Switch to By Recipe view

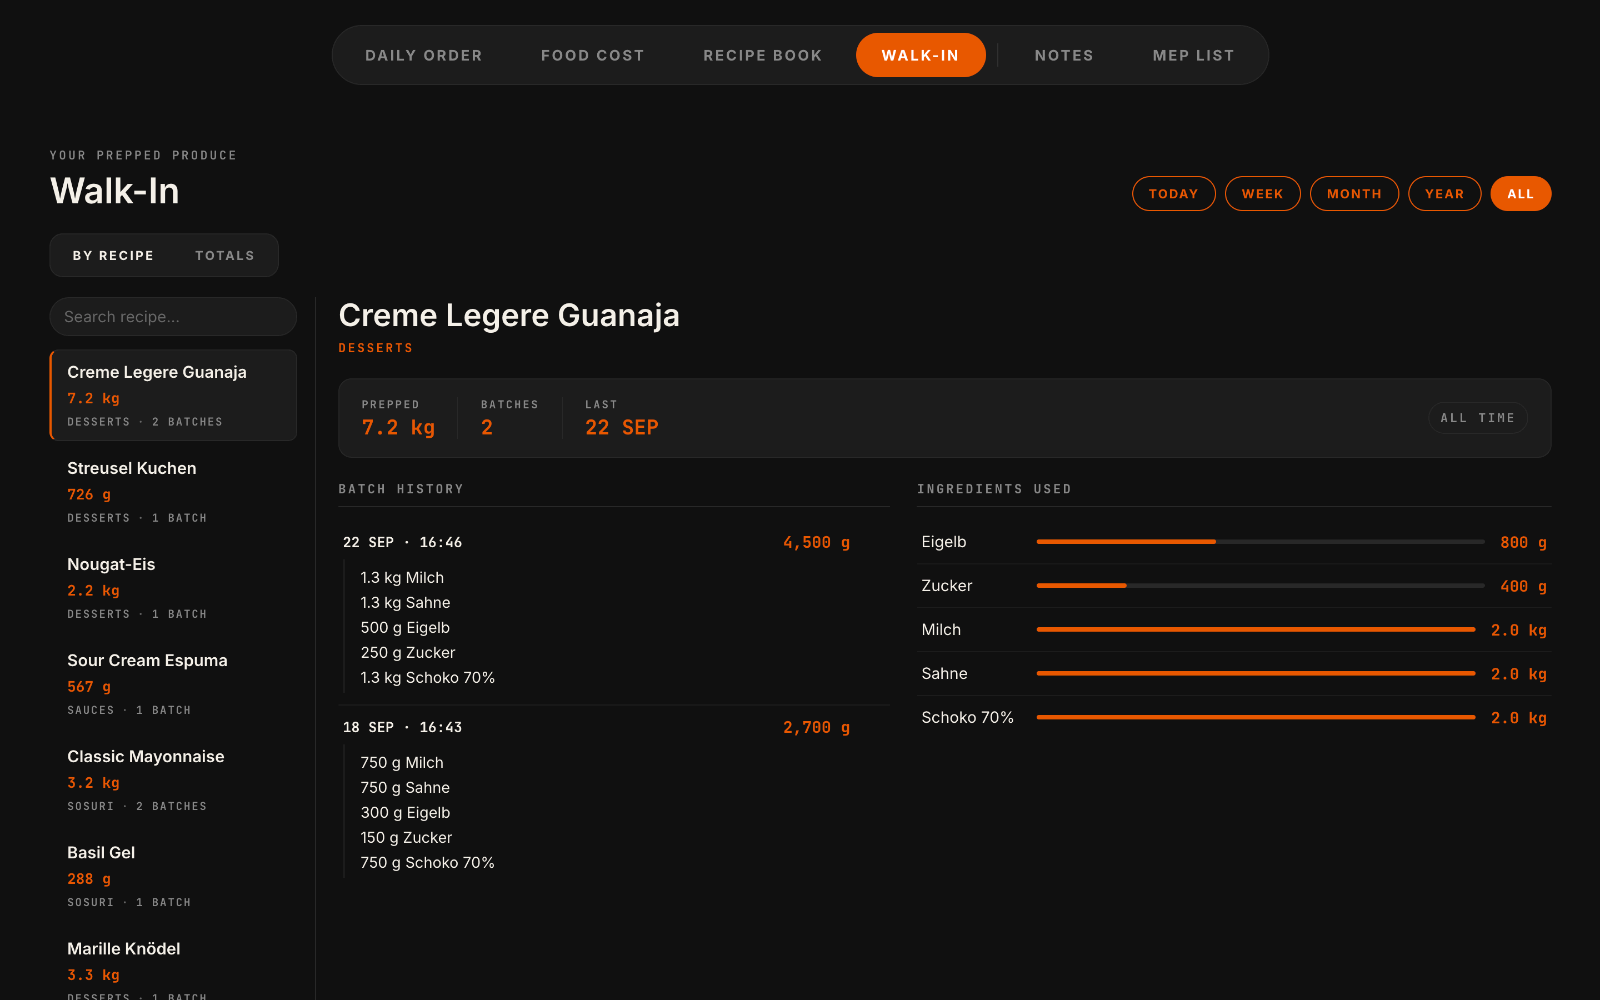(x=113, y=256)
